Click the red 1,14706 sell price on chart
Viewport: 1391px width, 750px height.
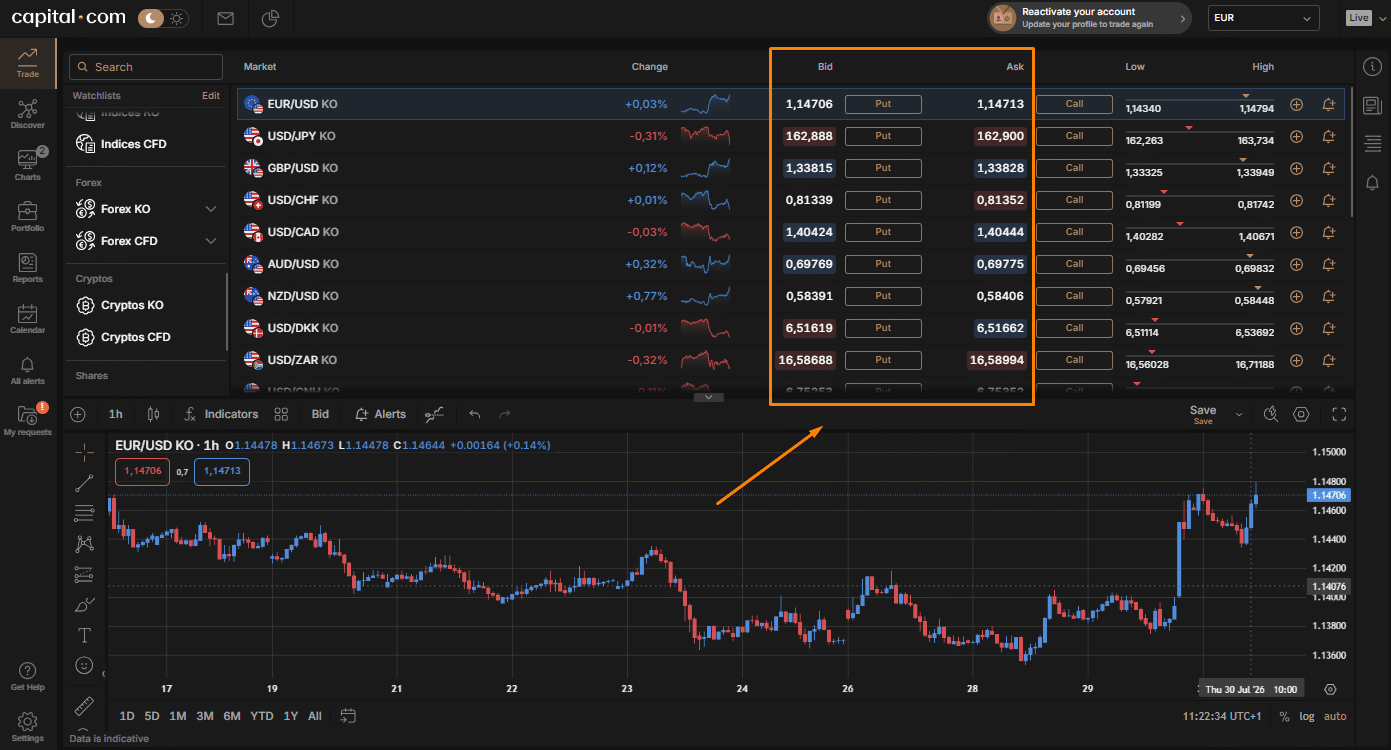(x=142, y=471)
